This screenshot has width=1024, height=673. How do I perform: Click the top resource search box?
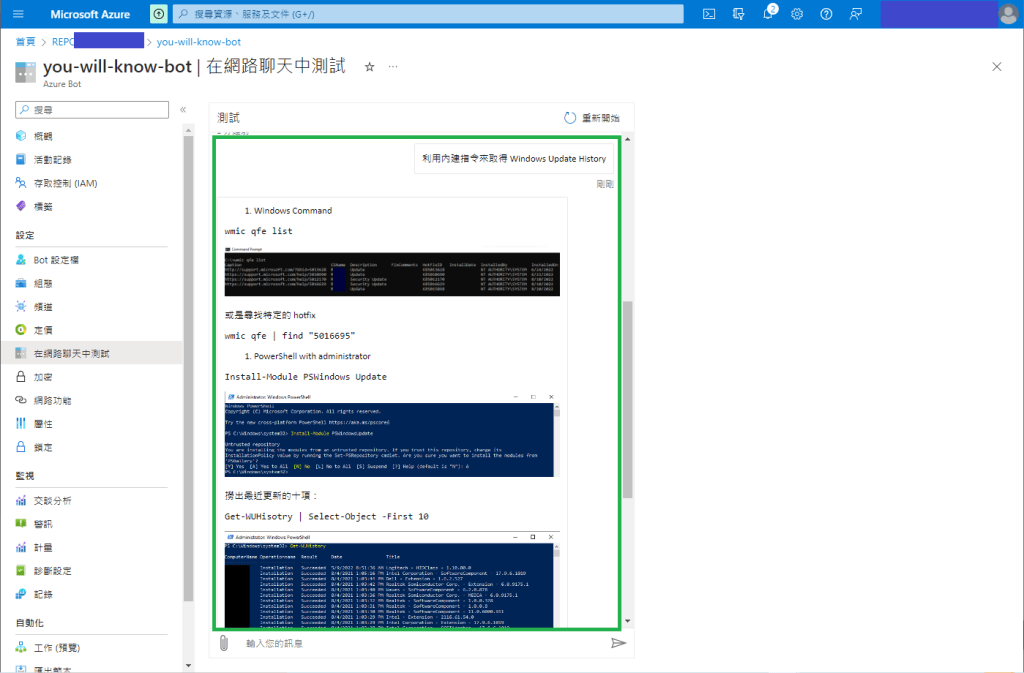tap(428, 14)
